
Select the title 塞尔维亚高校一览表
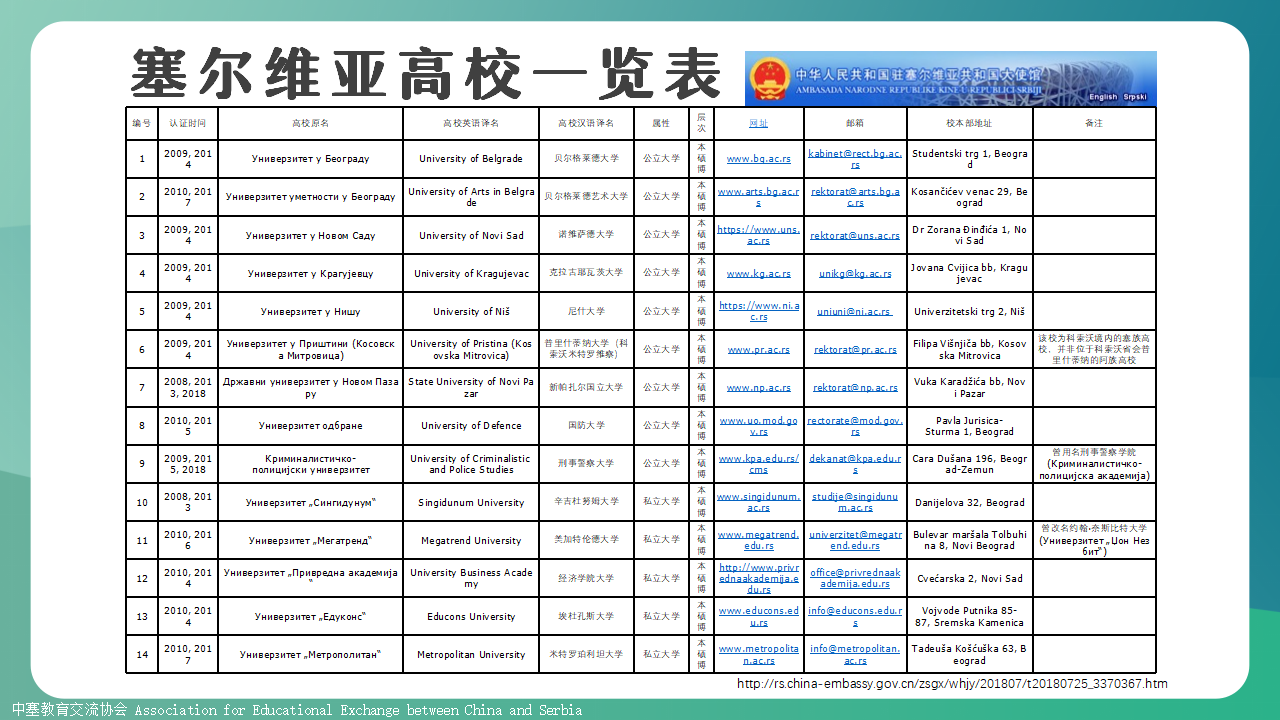point(426,73)
